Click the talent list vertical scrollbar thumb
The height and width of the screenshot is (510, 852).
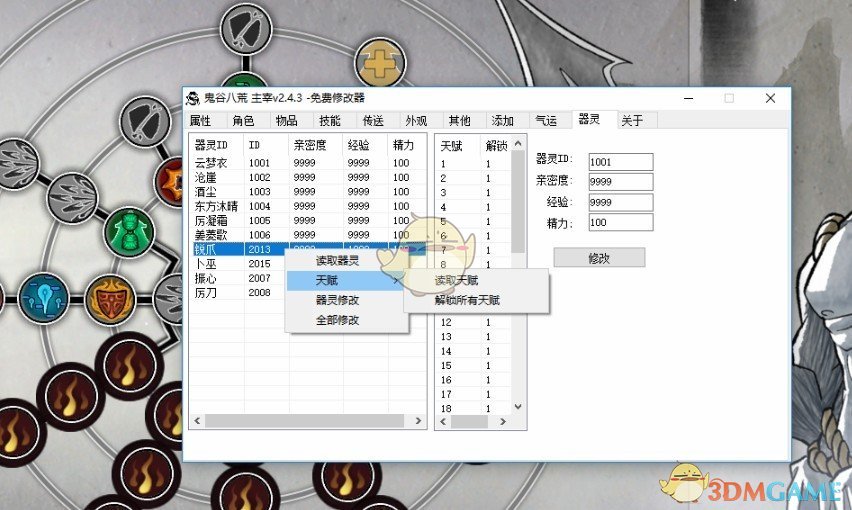(518, 202)
